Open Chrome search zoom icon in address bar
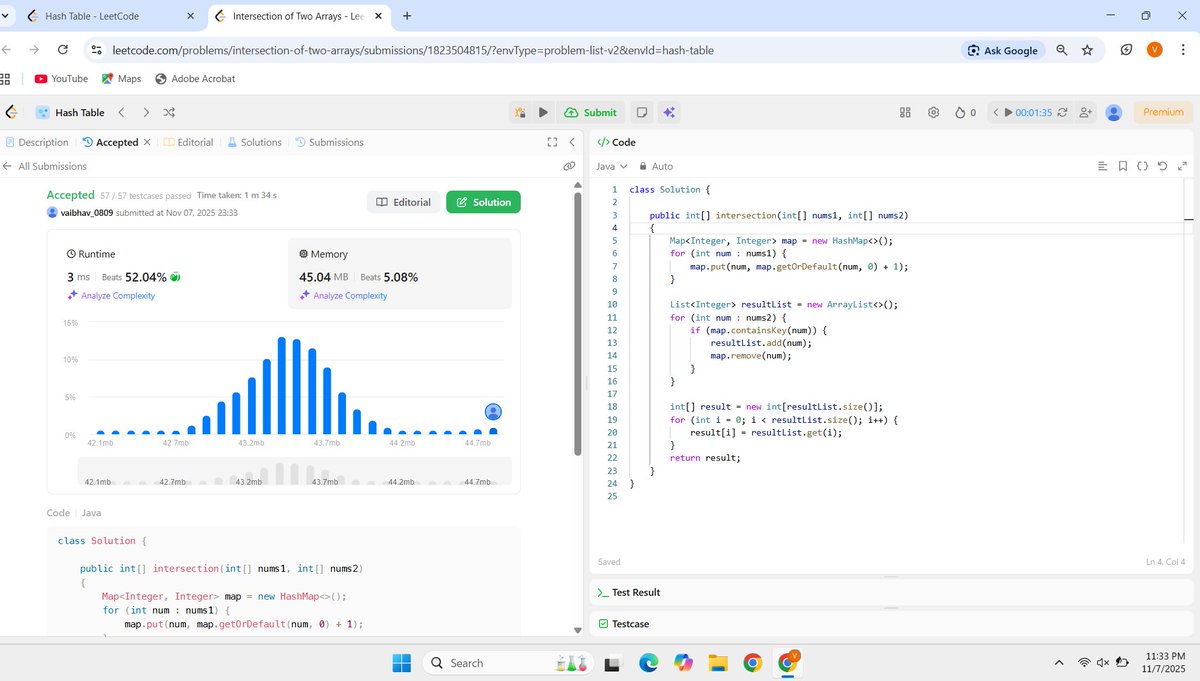The height and width of the screenshot is (681, 1200). [x=1062, y=50]
